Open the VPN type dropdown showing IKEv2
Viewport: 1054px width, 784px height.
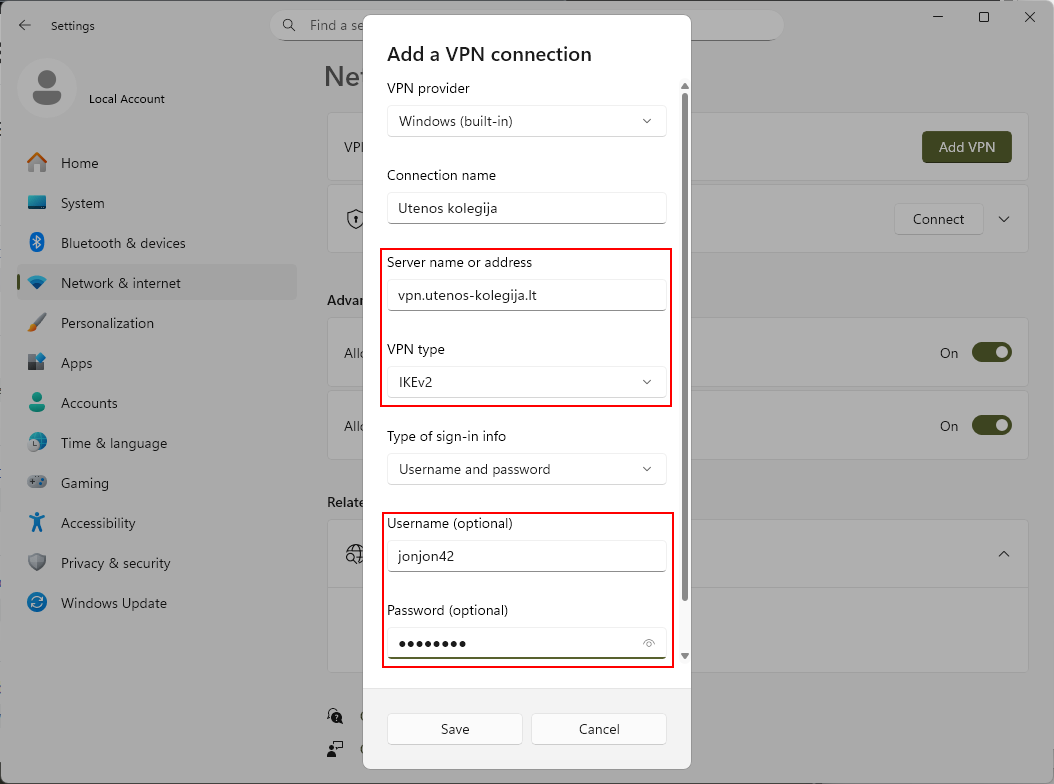526,382
